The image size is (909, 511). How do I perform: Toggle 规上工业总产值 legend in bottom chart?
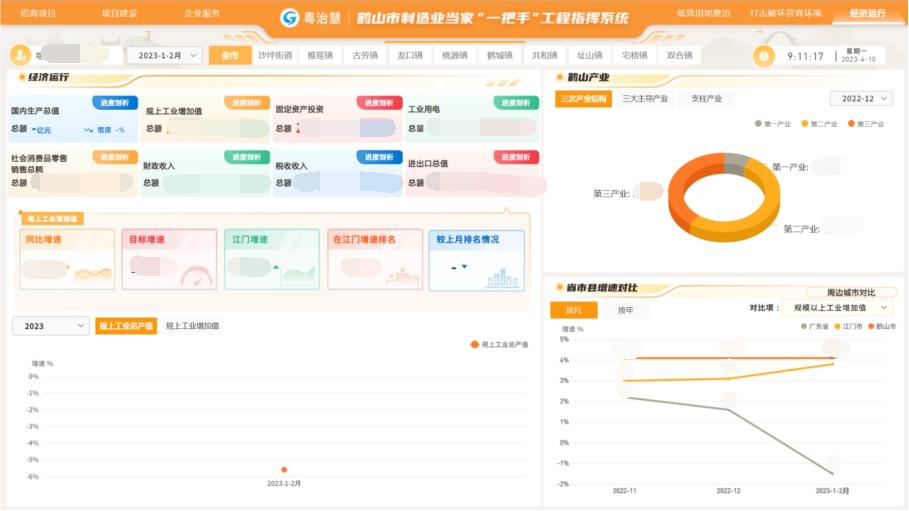pyautogui.click(x=499, y=345)
